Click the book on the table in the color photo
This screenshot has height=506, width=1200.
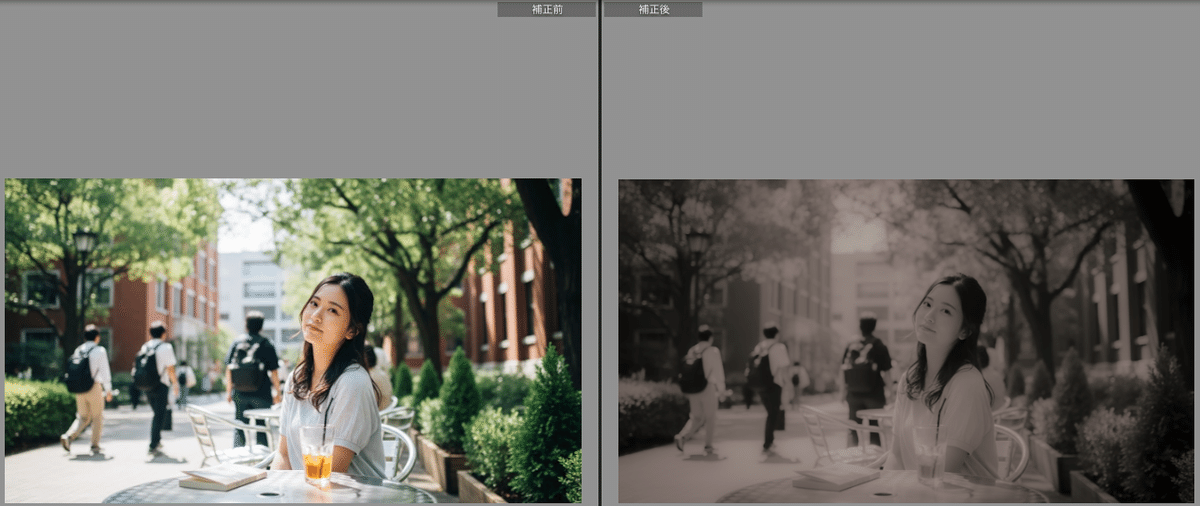coord(222,477)
